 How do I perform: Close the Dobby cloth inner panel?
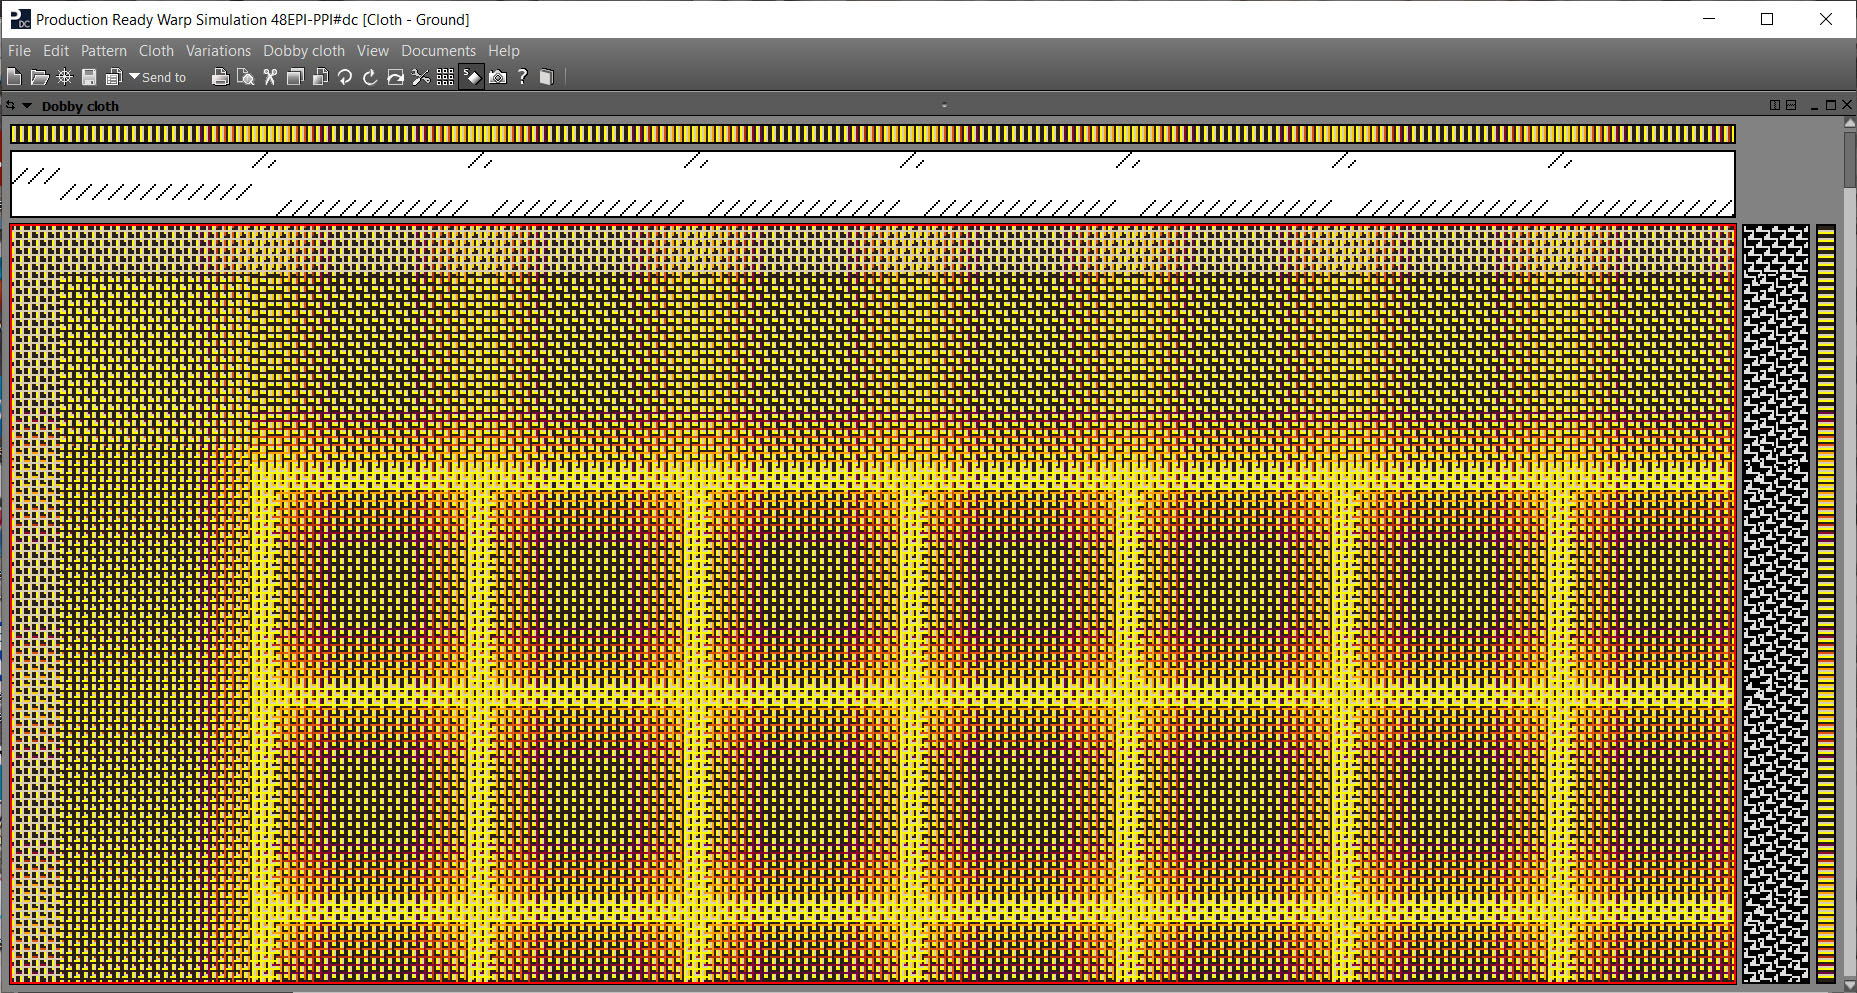pos(1847,105)
